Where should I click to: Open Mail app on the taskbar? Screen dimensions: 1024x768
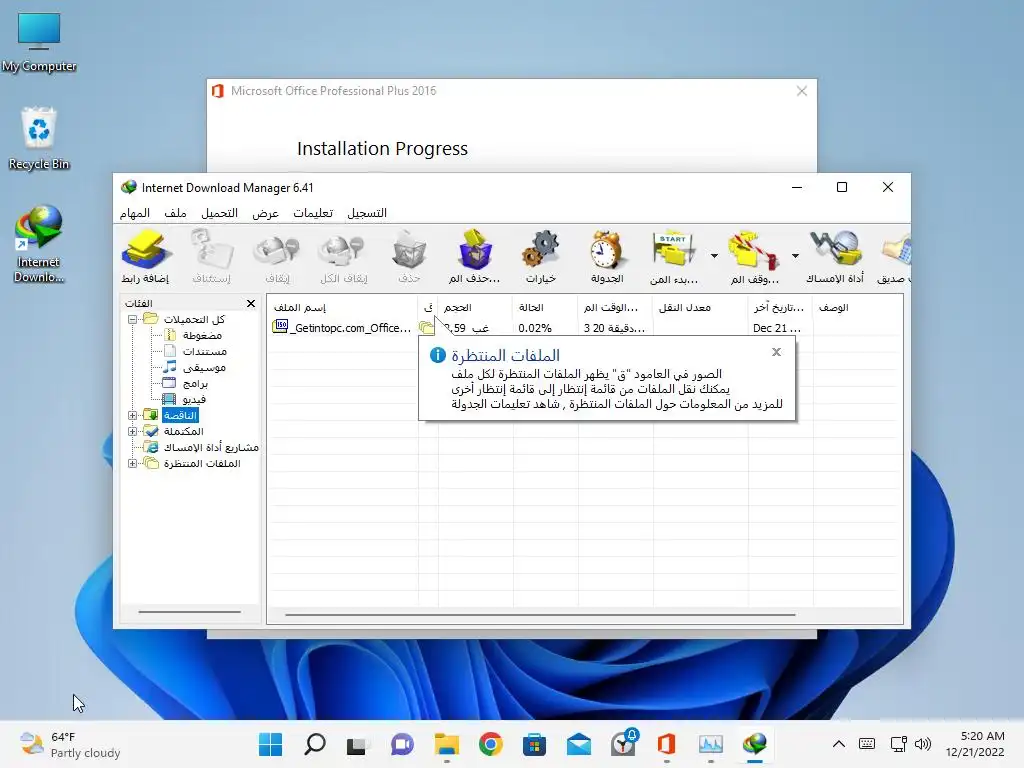click(x=579, y=744)
